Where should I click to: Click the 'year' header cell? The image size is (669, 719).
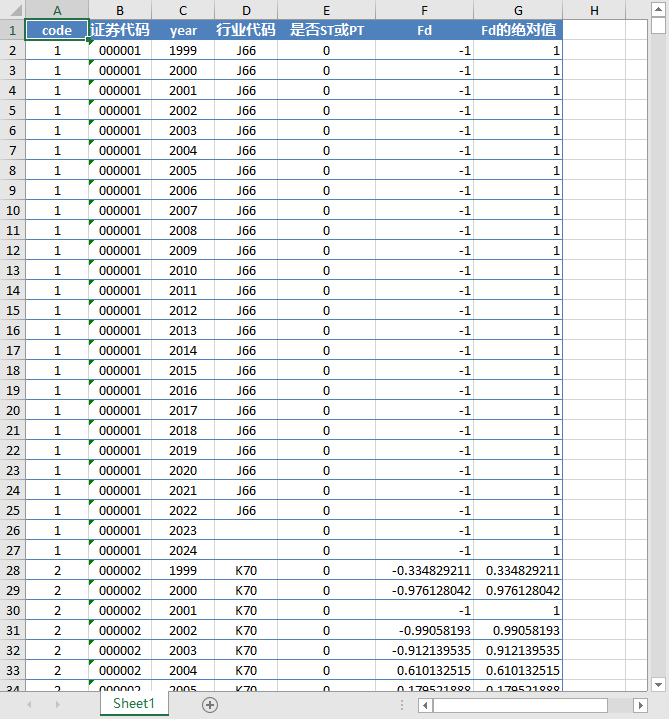pyautogui.click(x=183, y=30)
